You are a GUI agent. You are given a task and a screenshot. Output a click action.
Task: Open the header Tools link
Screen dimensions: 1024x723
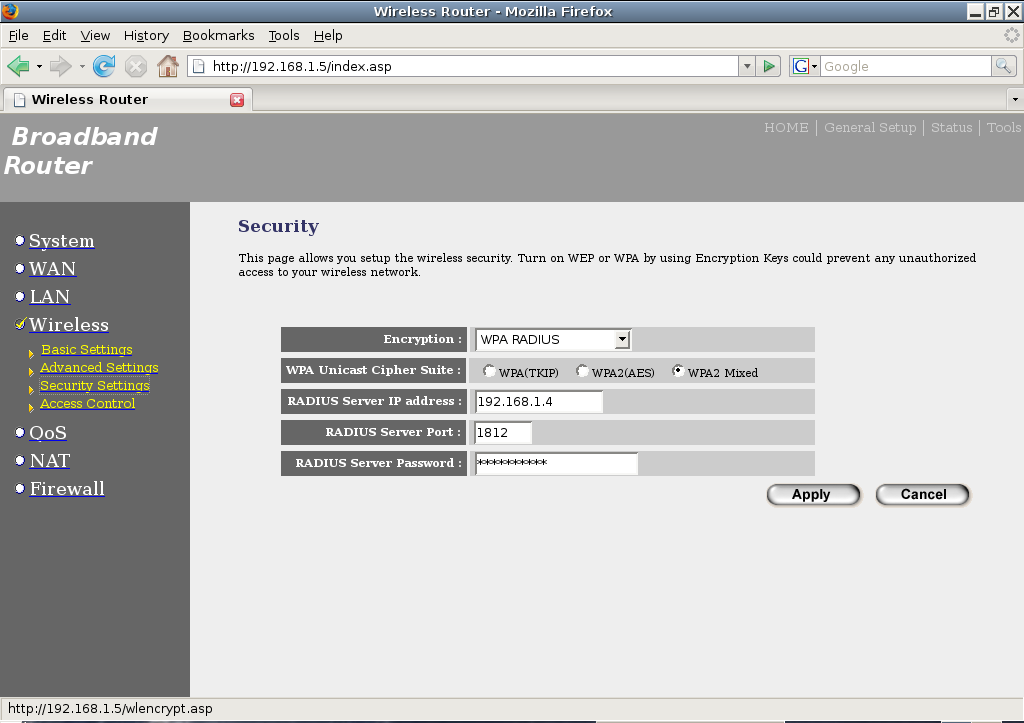pyautogui.click(x=1004, y=127)
